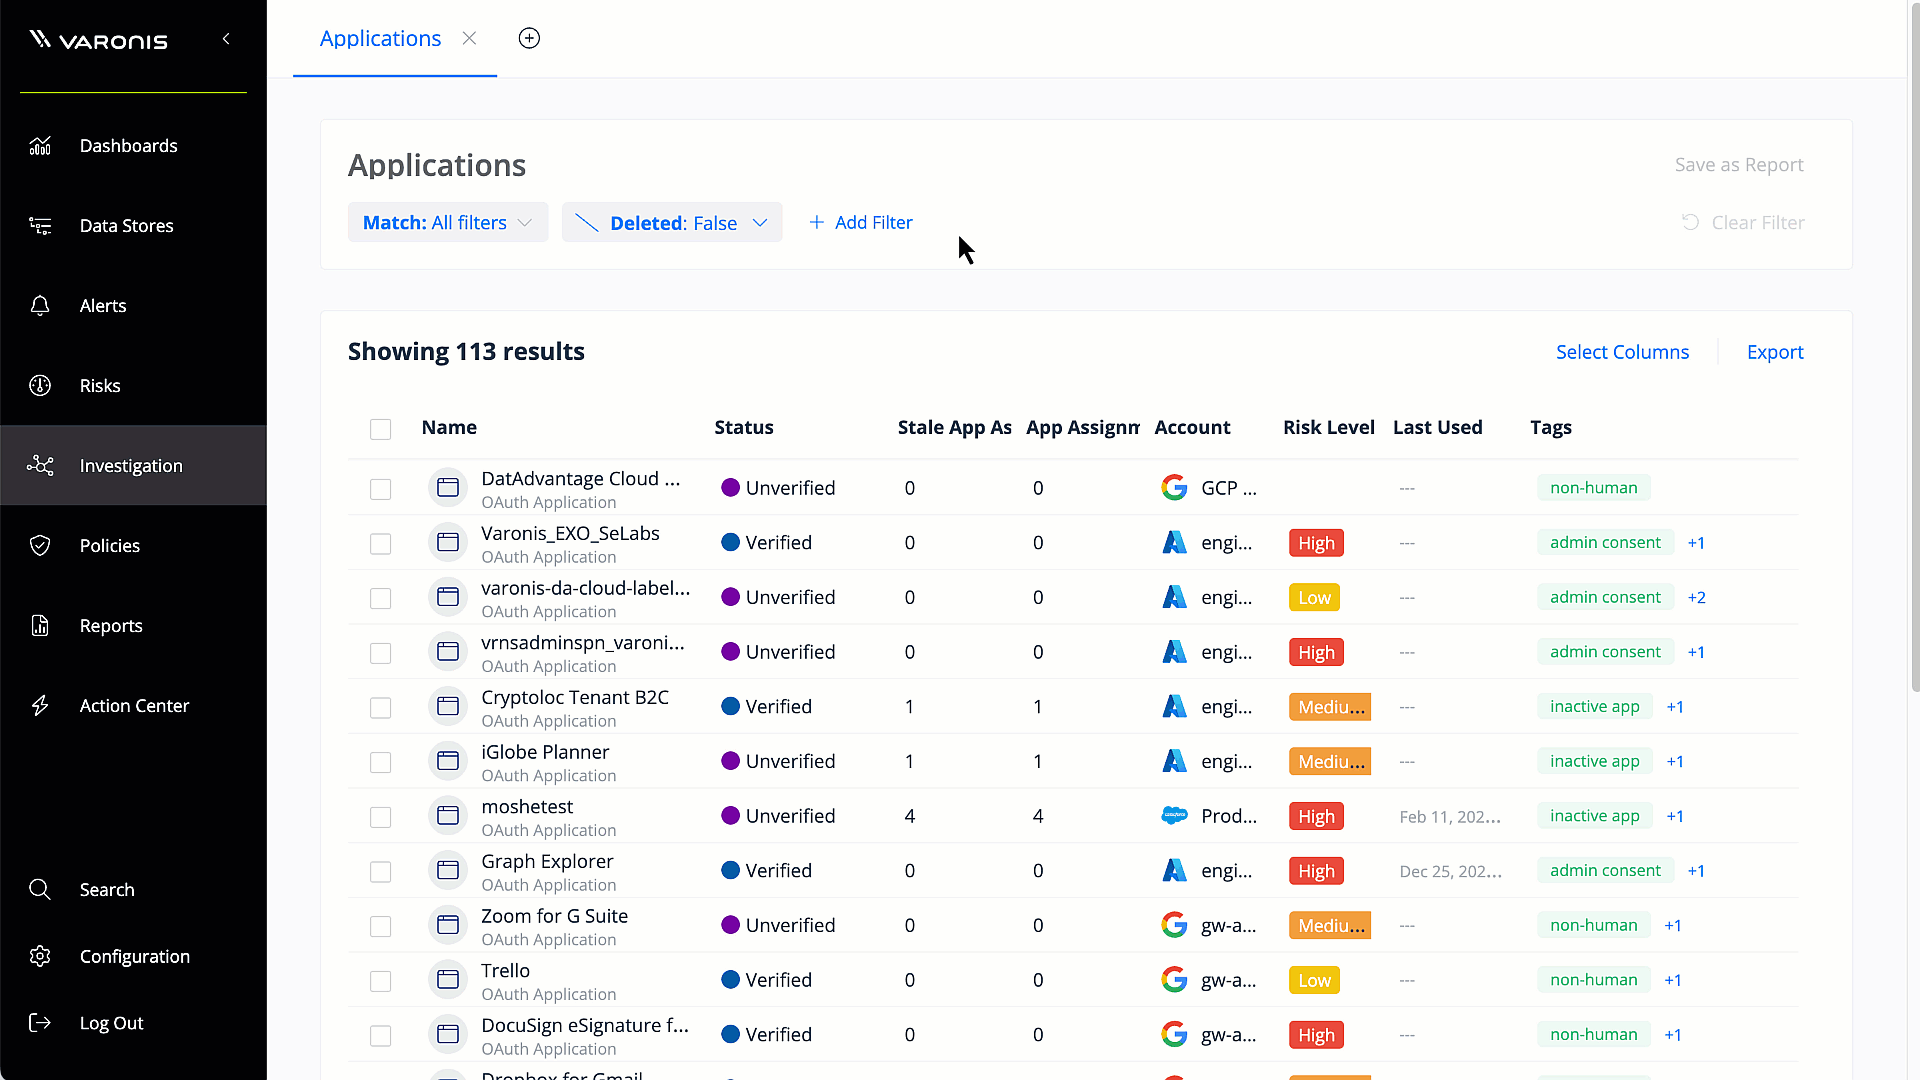Viewport: 1920px width, 1080px height.
Task: Check the box for Varonis_EXO_SeLabs row
Action: (x=380, y=544)
